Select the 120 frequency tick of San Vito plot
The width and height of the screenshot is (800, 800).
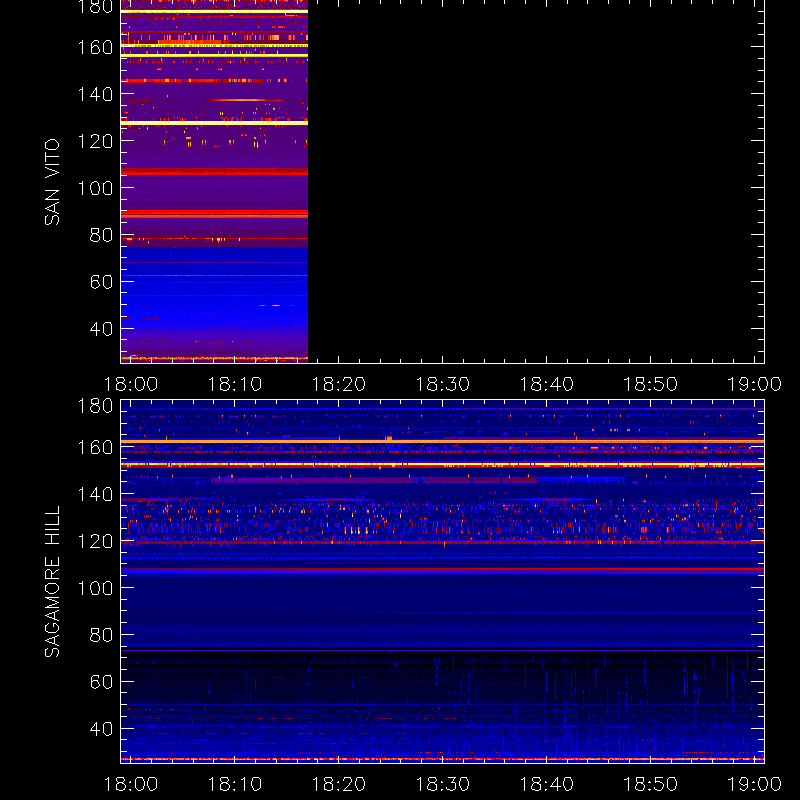[x=95, y=141]
